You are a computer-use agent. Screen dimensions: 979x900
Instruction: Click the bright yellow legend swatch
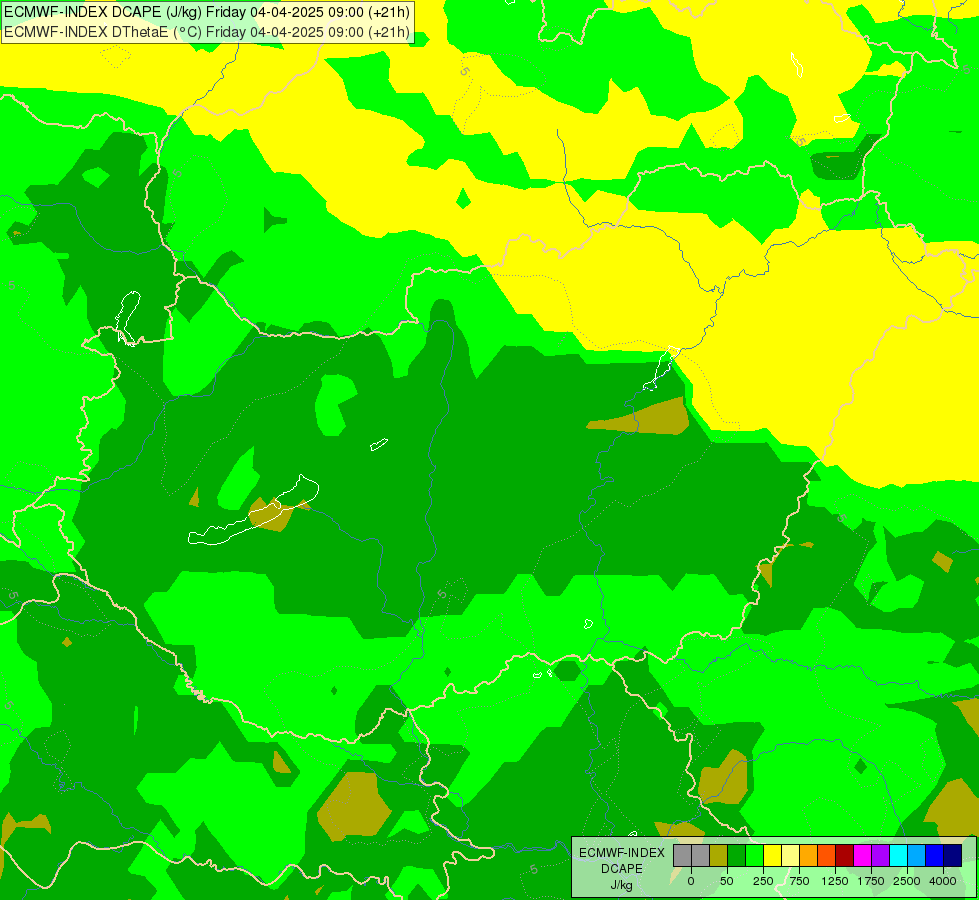coord(772,856)
